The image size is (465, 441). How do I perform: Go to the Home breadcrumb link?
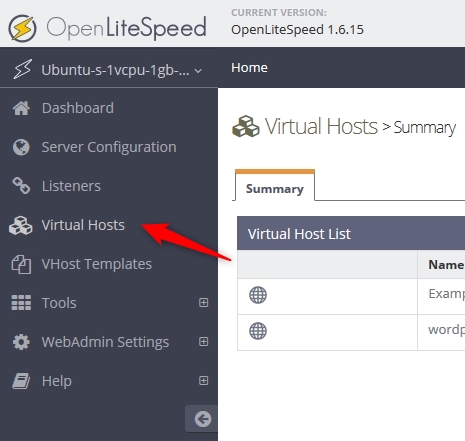click(x=249, y=68)
